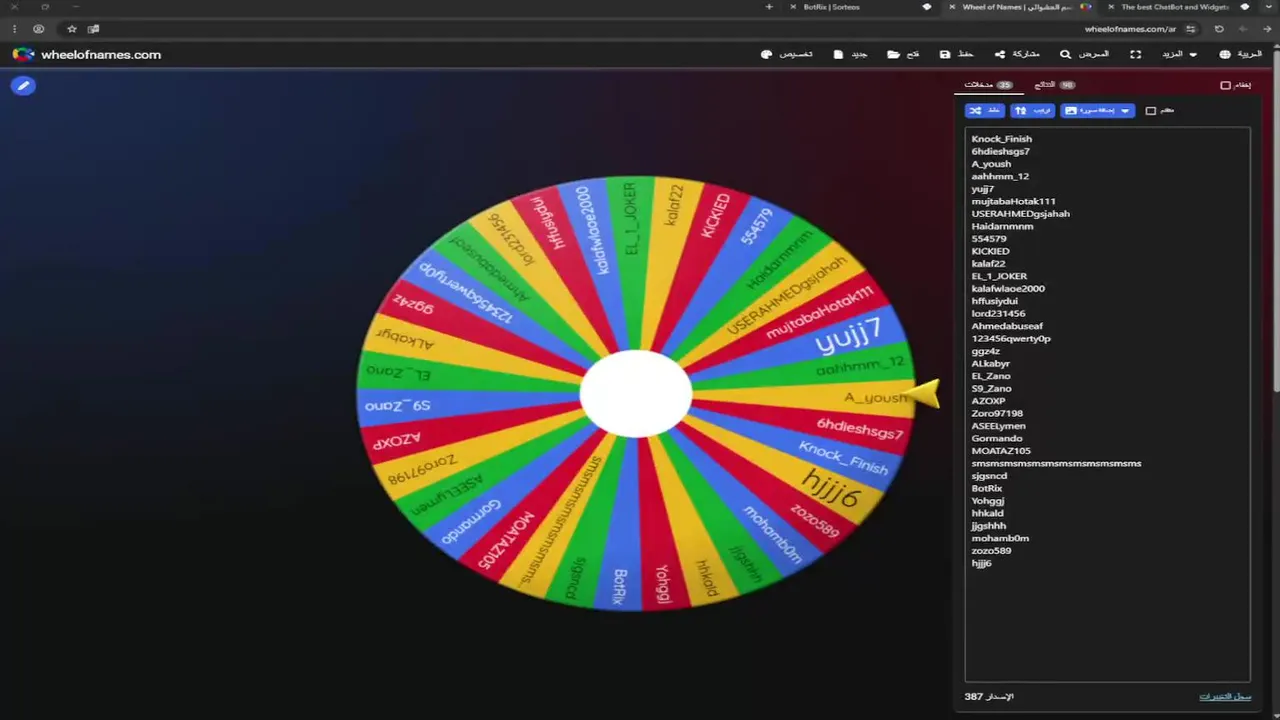Image resolution: width=1280 pixels, height=720 pixels.
Task: Click the Share icon
Action: click(x=999, y=54)
